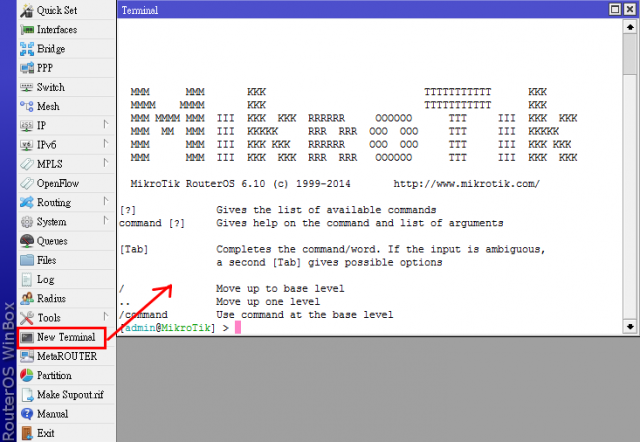Click the IP menu icon
The width and height of the screenshot is (640, 442).
[x=27, y=126]
